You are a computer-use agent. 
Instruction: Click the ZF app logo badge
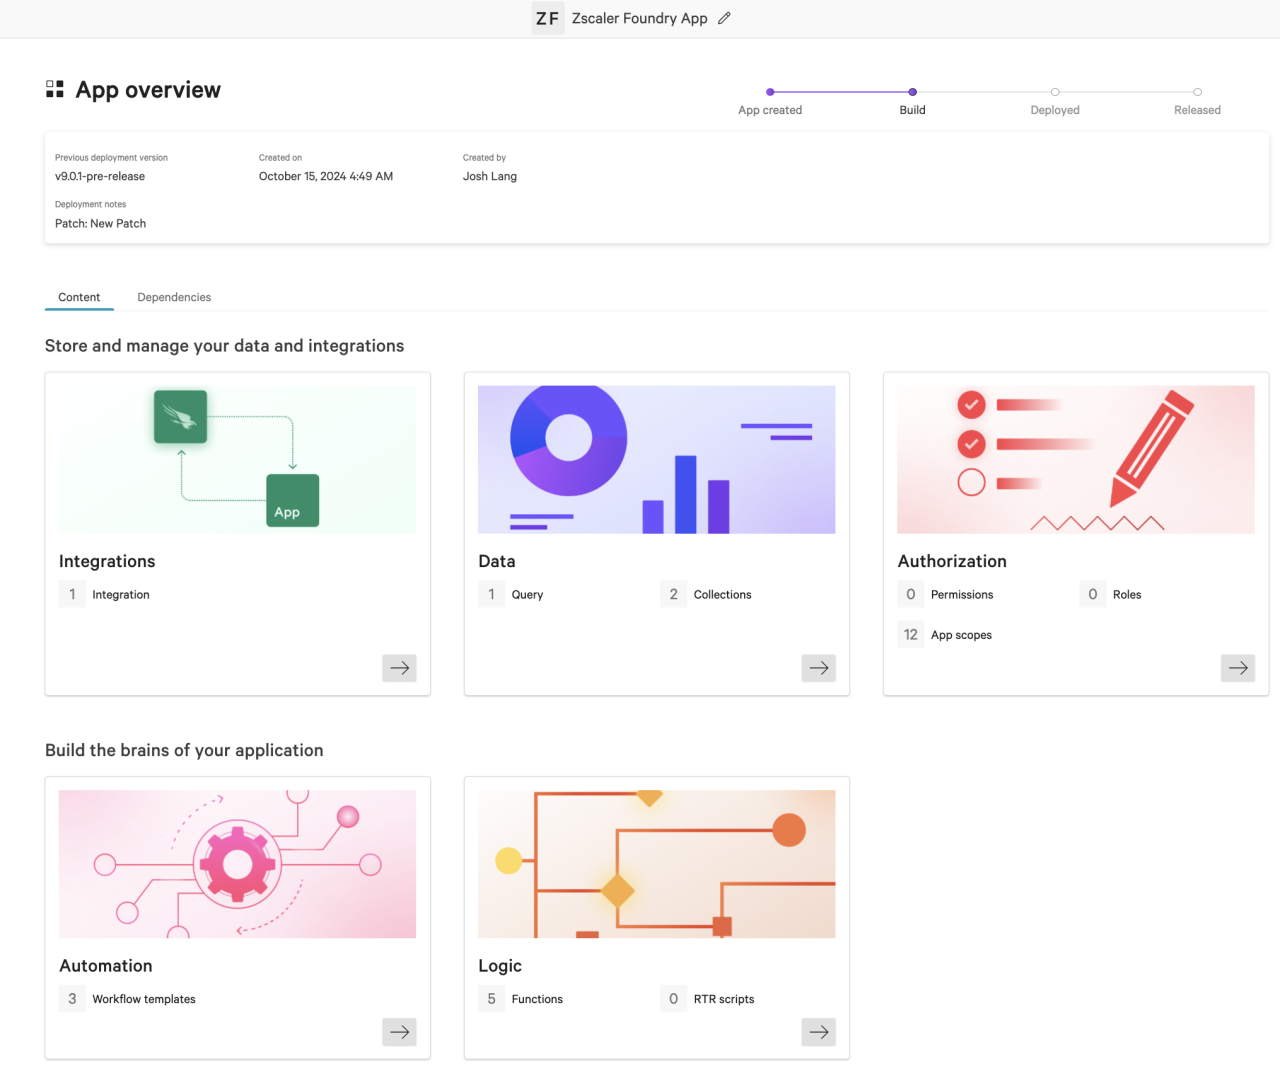point(548,18)
